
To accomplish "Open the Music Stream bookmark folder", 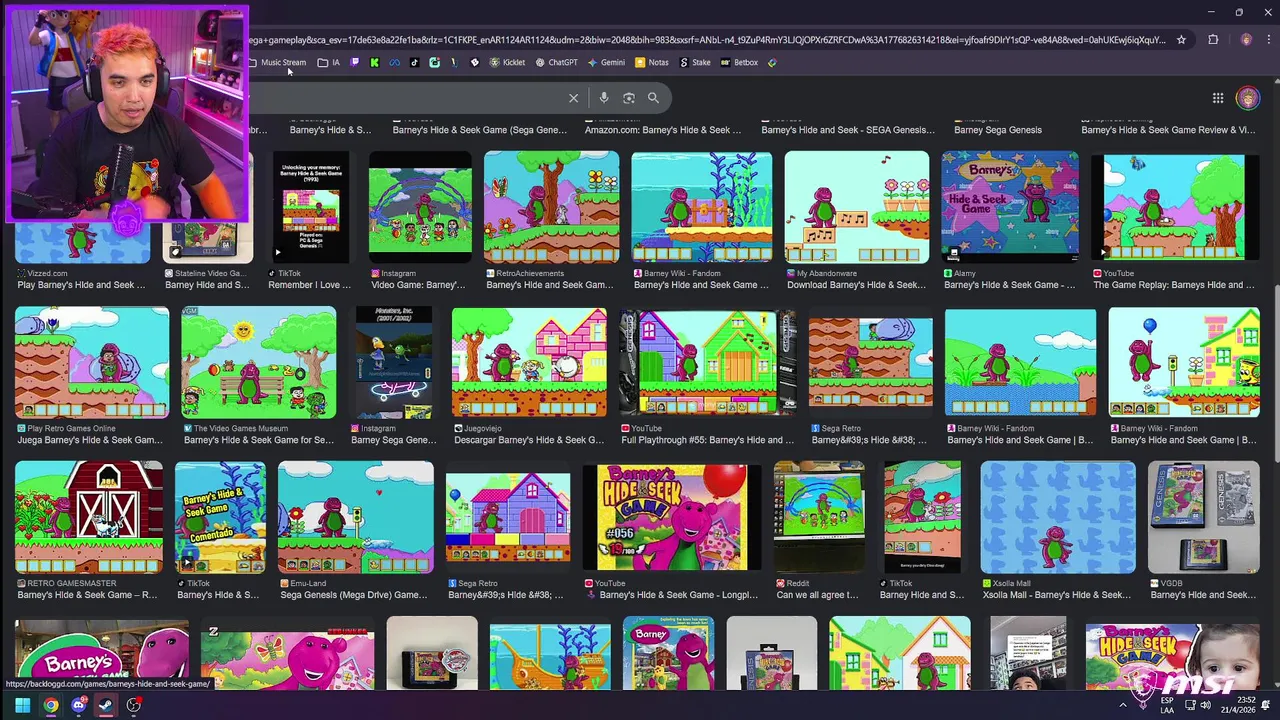I will pyautogui.click(x=278, y=62).
